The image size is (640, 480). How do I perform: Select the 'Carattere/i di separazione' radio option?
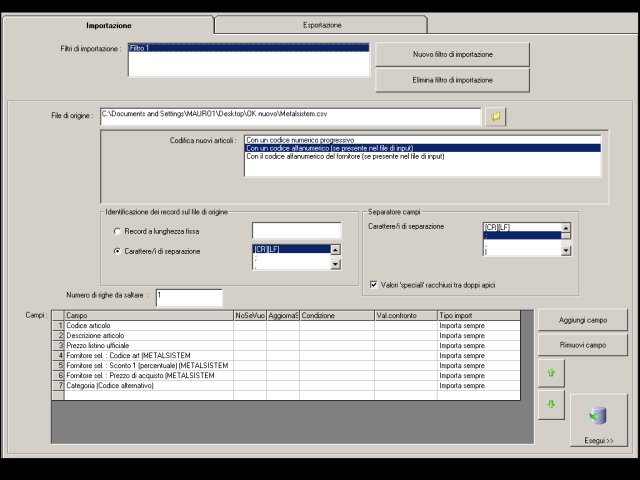coord(117,251)
